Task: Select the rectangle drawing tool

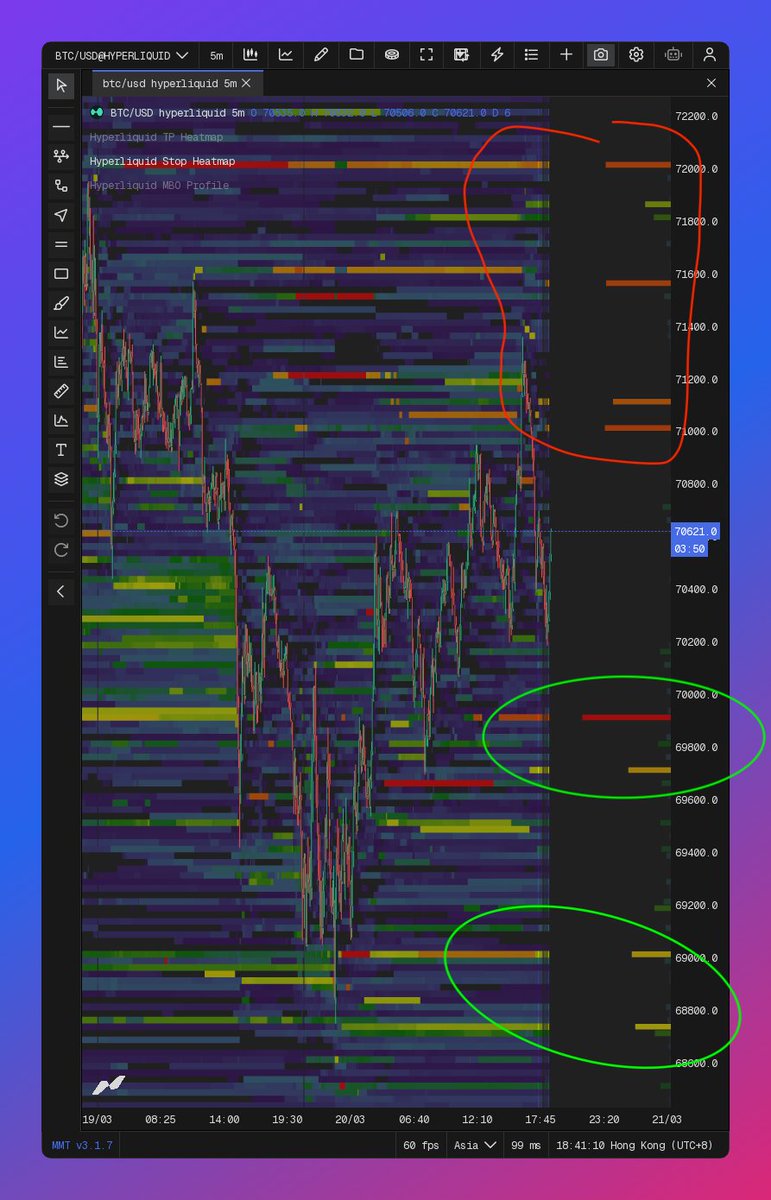Action: (61, 274)
